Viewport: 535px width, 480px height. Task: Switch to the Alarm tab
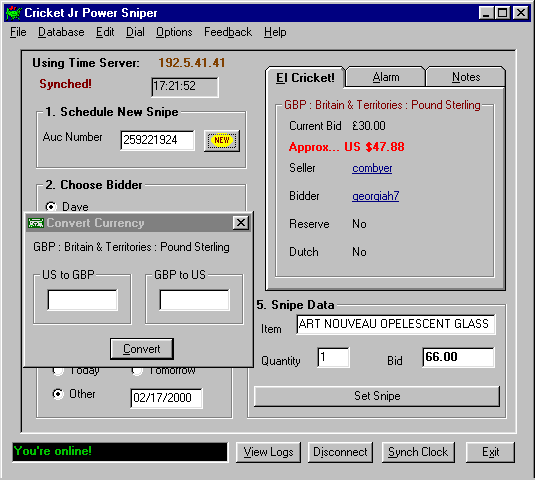pyautogui.click(x=386, y=77)
